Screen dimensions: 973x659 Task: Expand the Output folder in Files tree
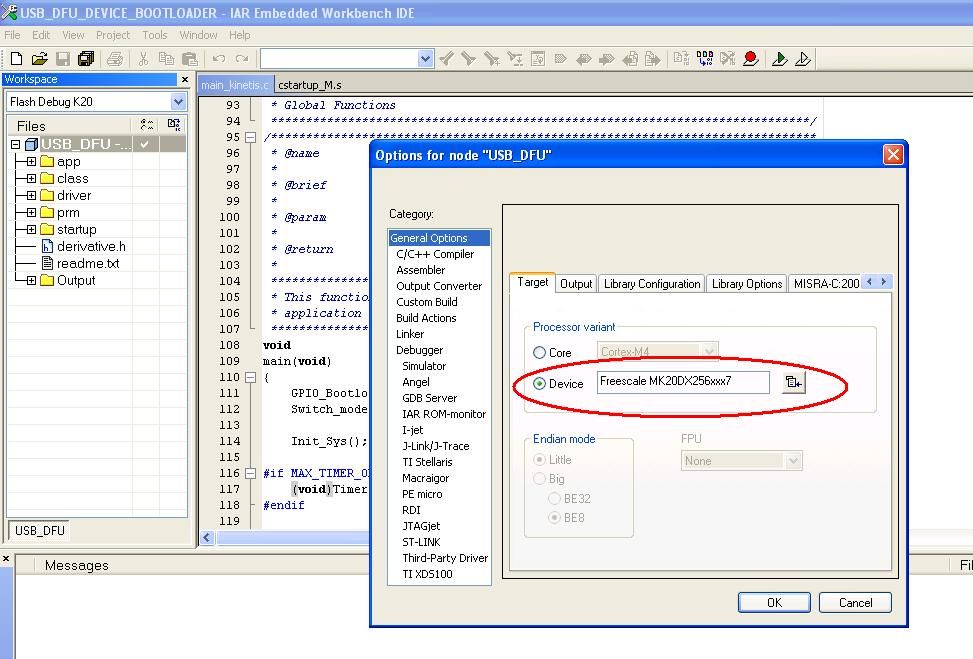click(x=31, y=280)
